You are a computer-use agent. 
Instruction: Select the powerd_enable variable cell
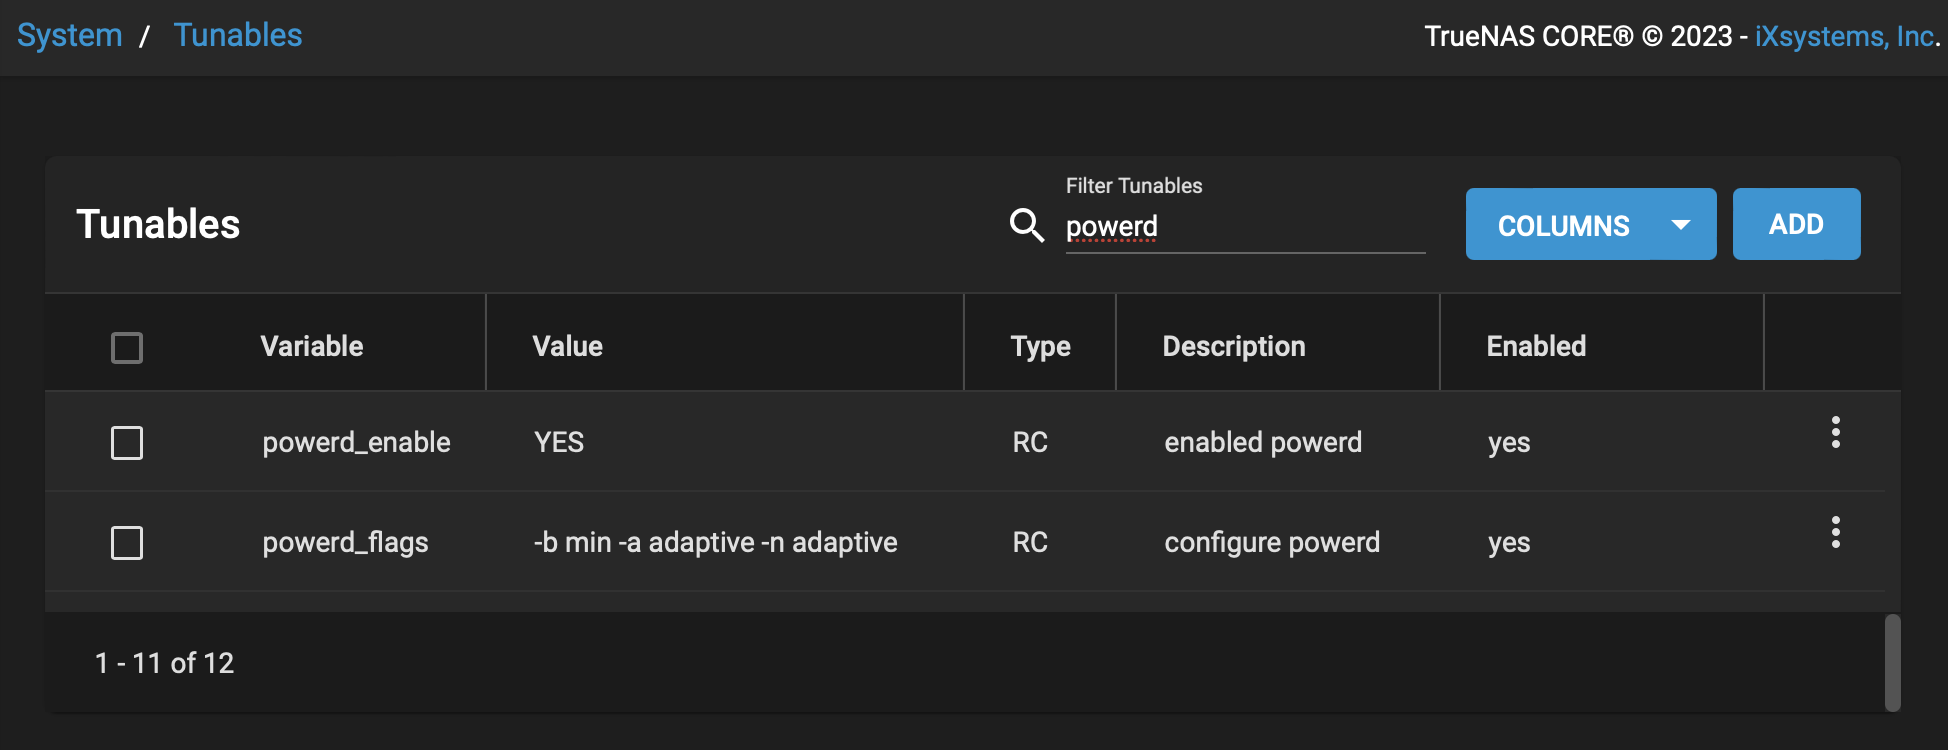(x=356, y=442)
